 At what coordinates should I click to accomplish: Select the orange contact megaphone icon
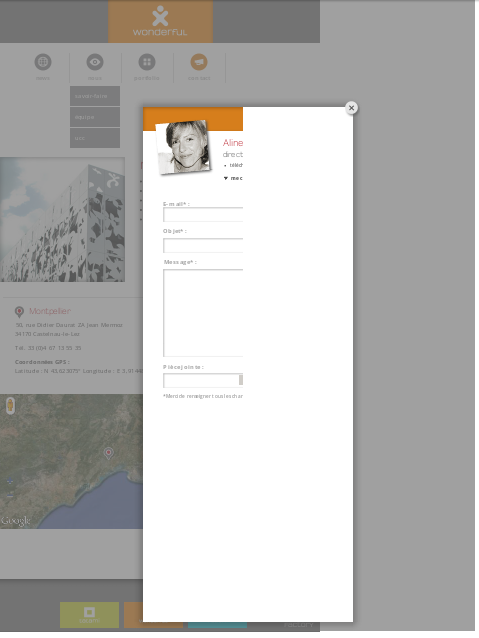pyautogui.click(x=199, y=62)
